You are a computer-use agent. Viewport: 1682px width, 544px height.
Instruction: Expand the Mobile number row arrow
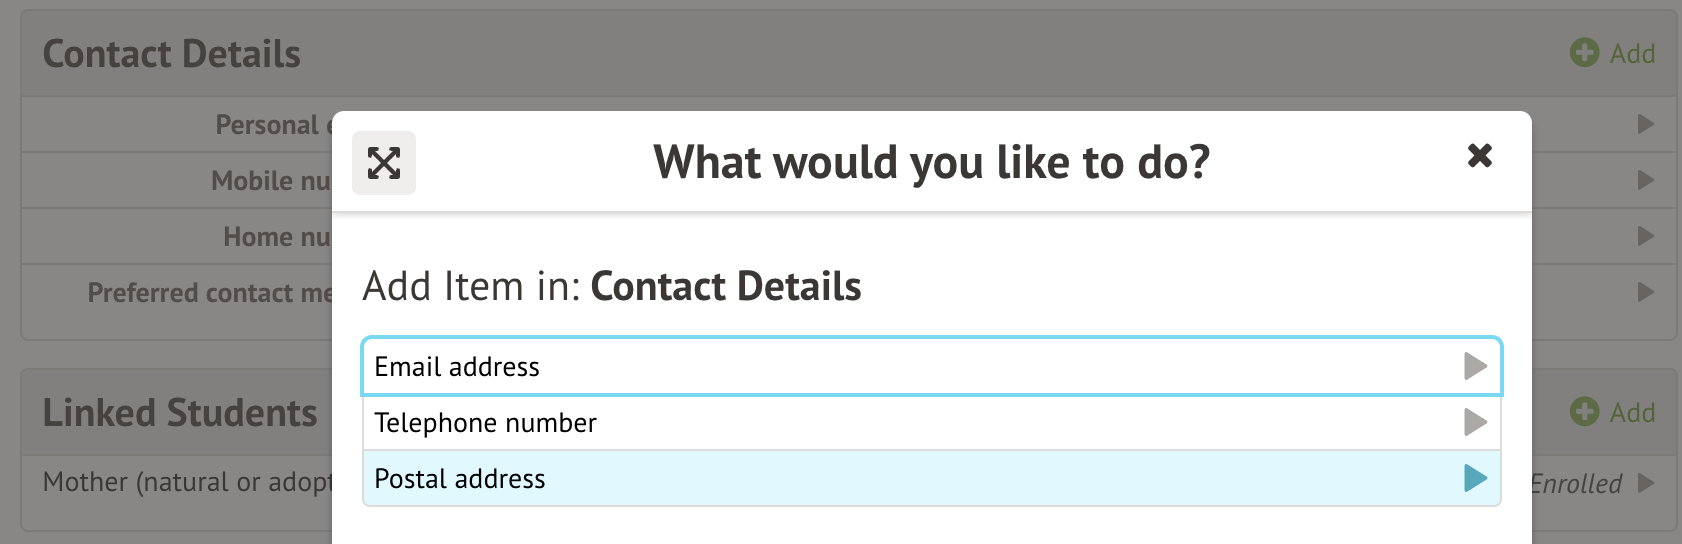coord(1645,181)
